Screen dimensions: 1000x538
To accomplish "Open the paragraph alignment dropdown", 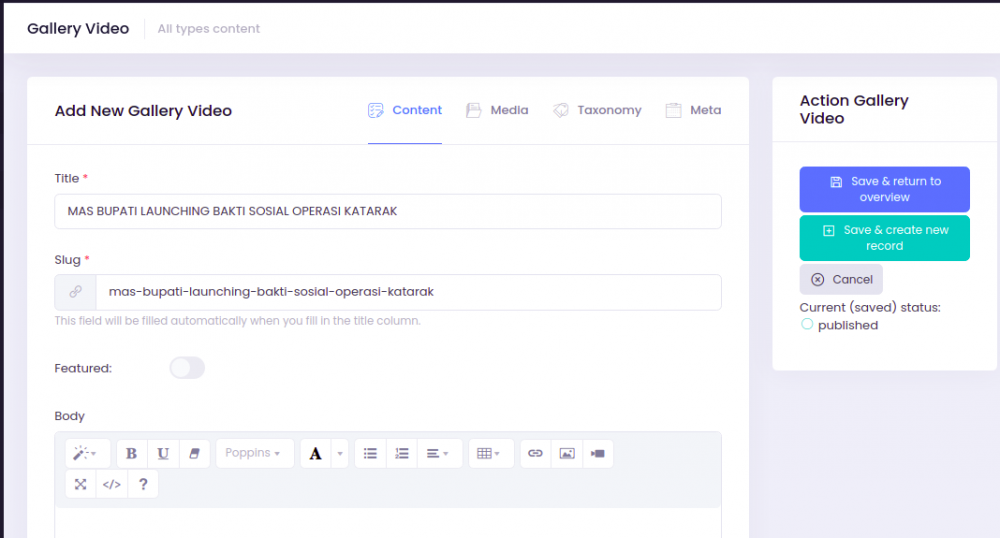I will (x=438, y=454).
